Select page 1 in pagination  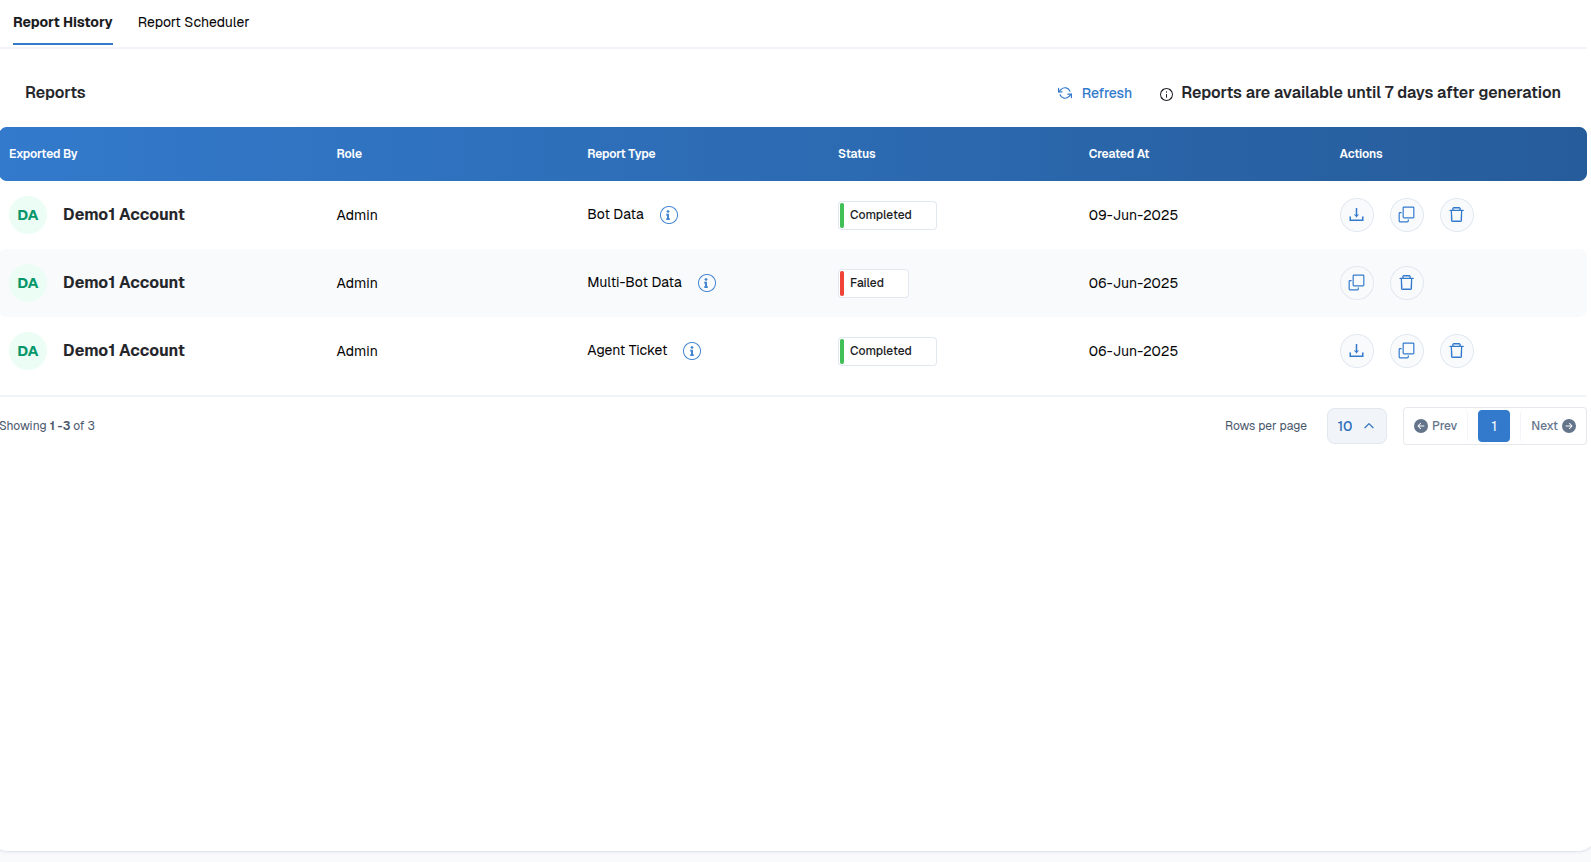coord(1493,426)
